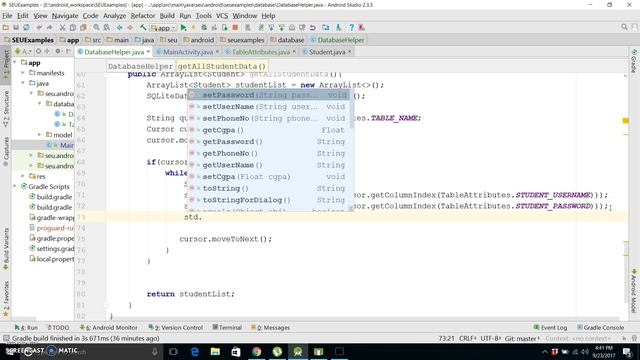Open the Edge browser from the taskbar
This screenshot has height=360, width=640.
tap(195, 351)
